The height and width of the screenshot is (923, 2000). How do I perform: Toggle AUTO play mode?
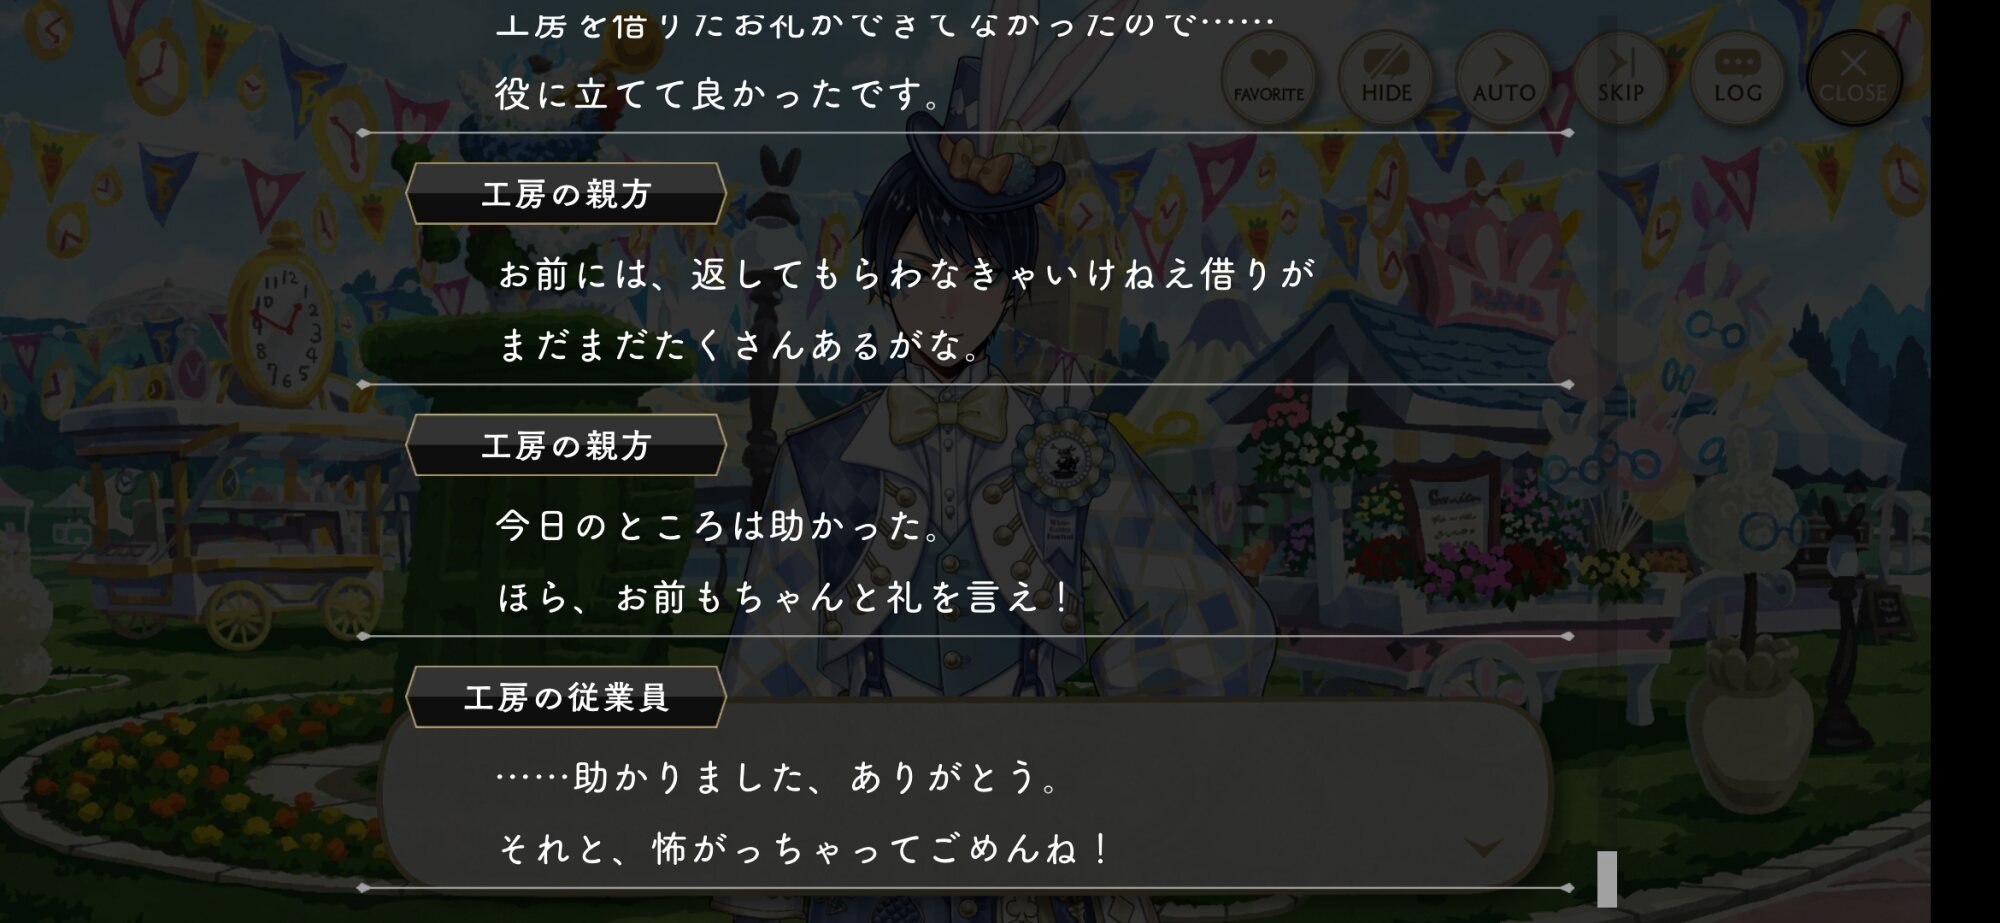pos(1503,78)
